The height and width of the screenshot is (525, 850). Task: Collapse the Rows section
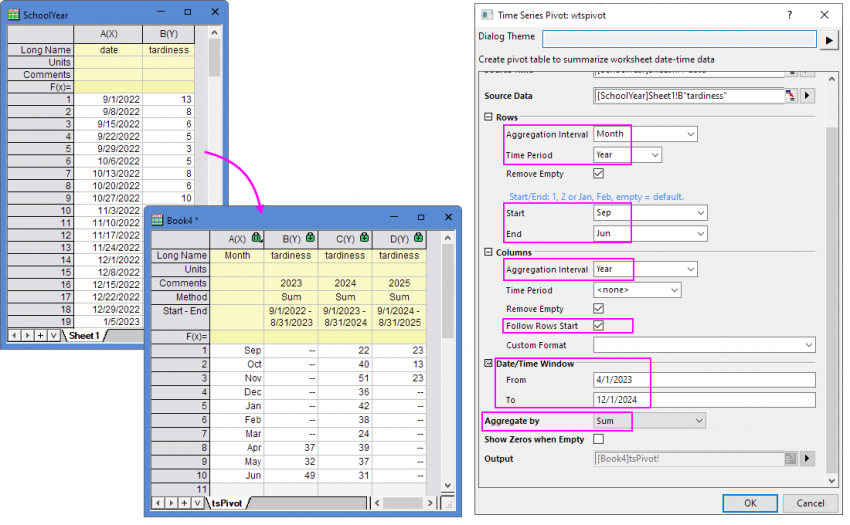pos(488,116)
